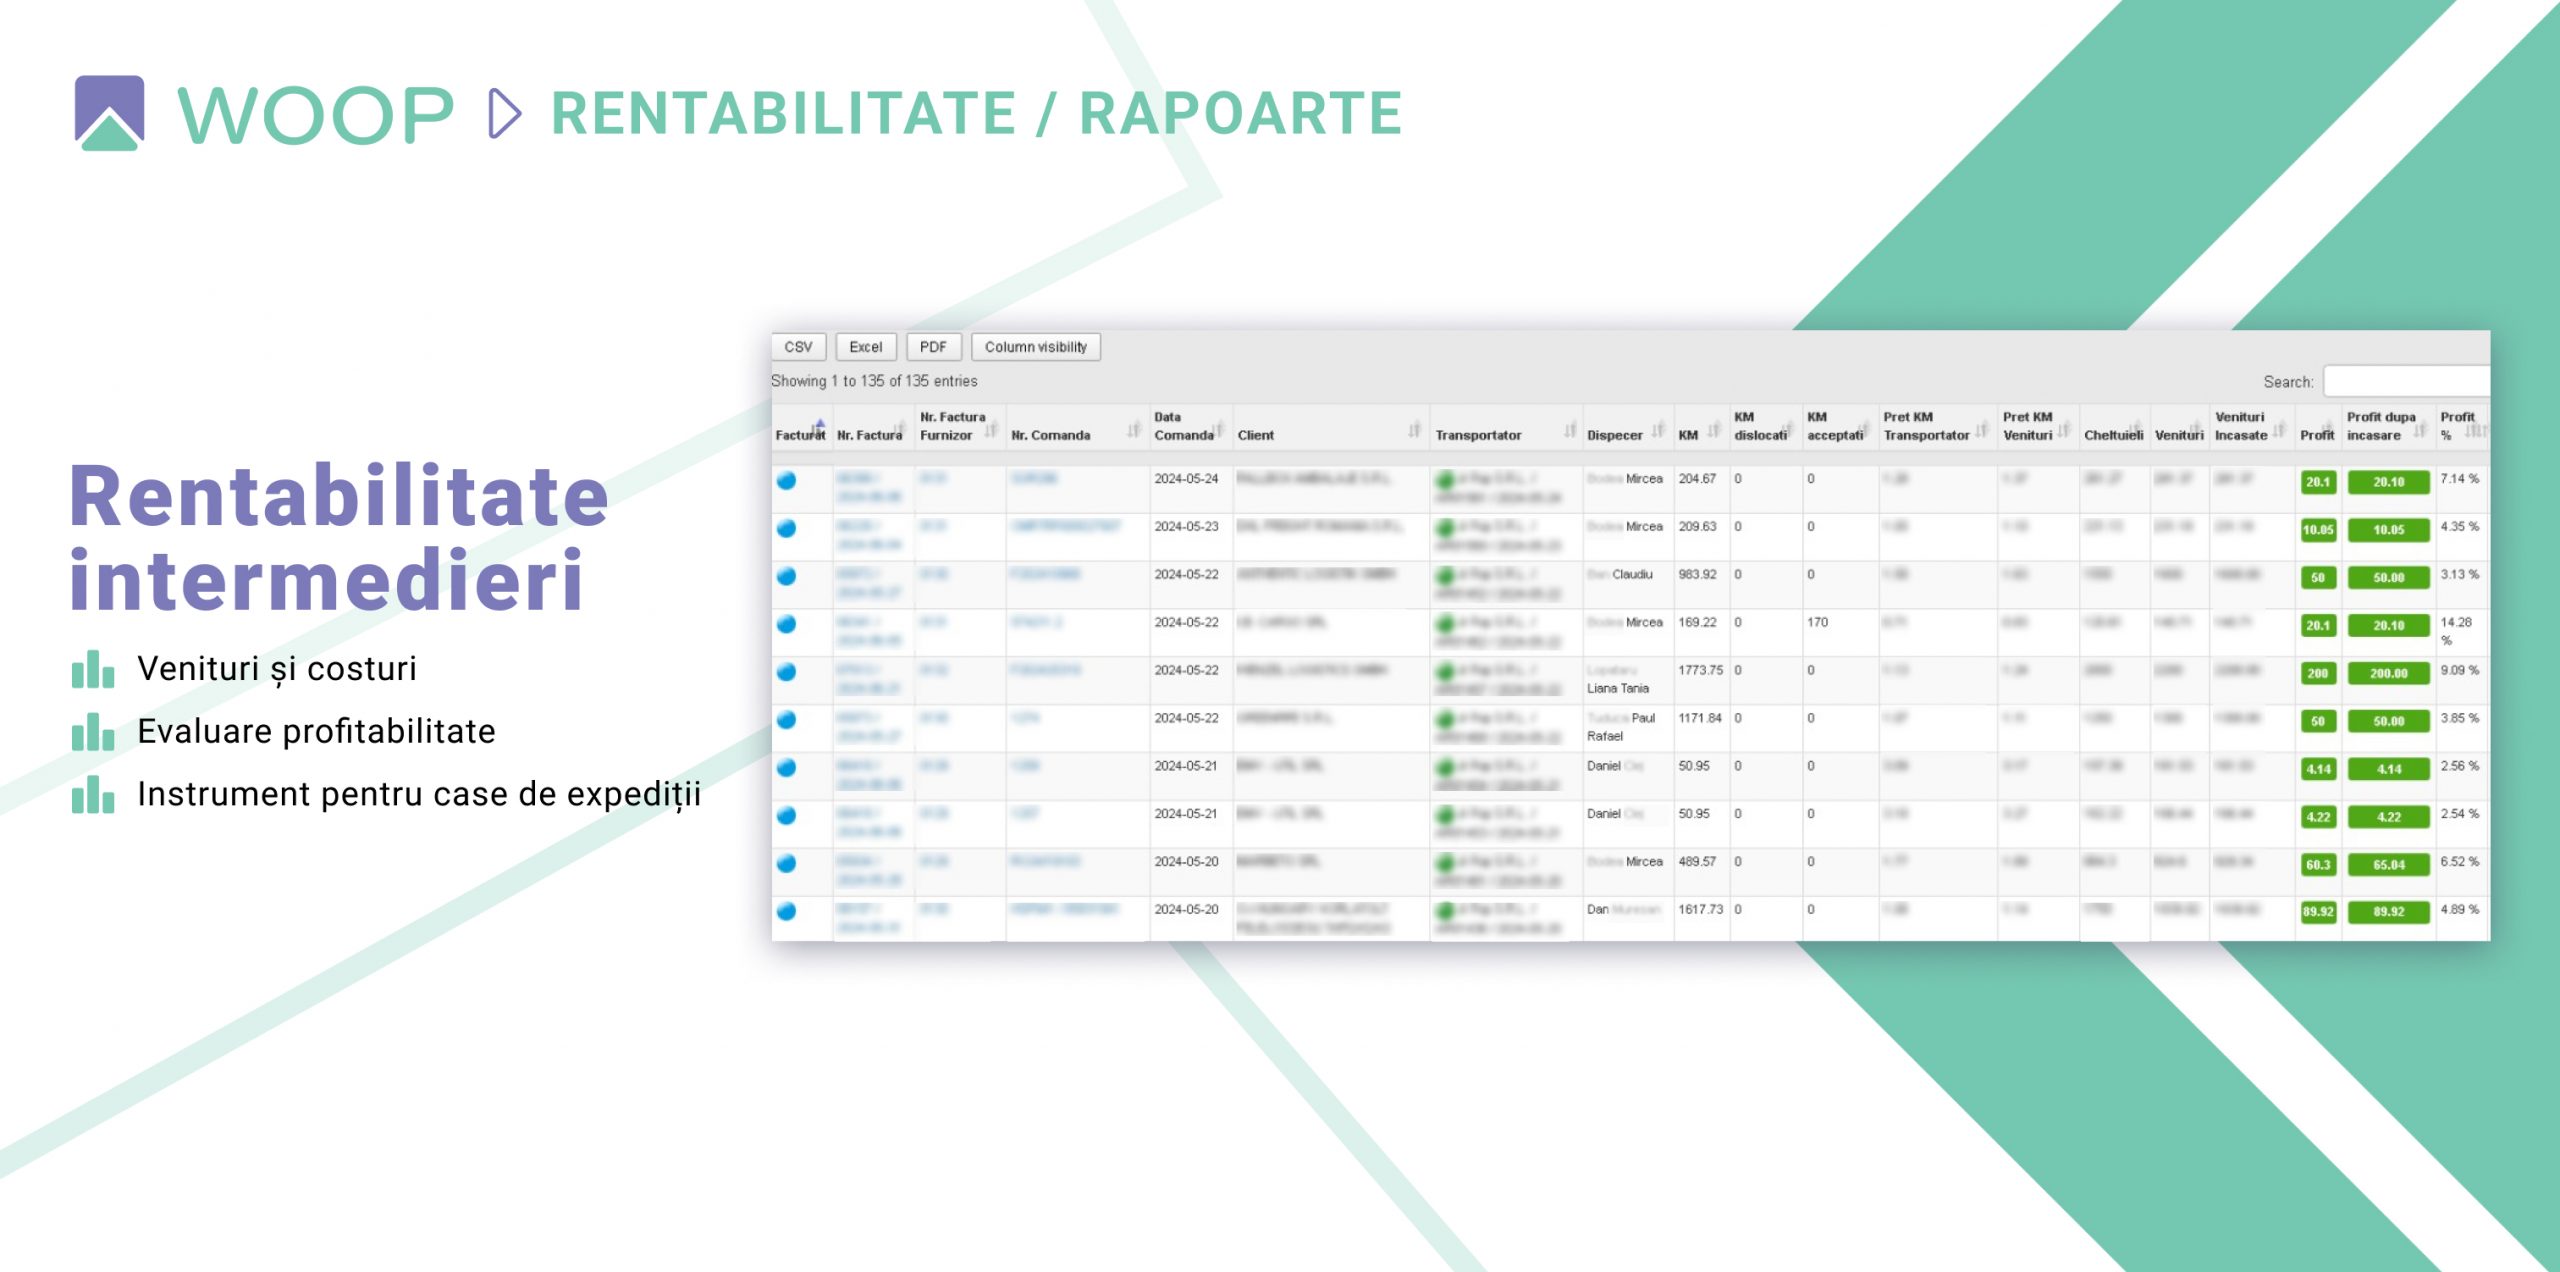Export the table as PDF
Image resolution: width=2560 pixels, height=1272 pixels.
tap(933, 347)
